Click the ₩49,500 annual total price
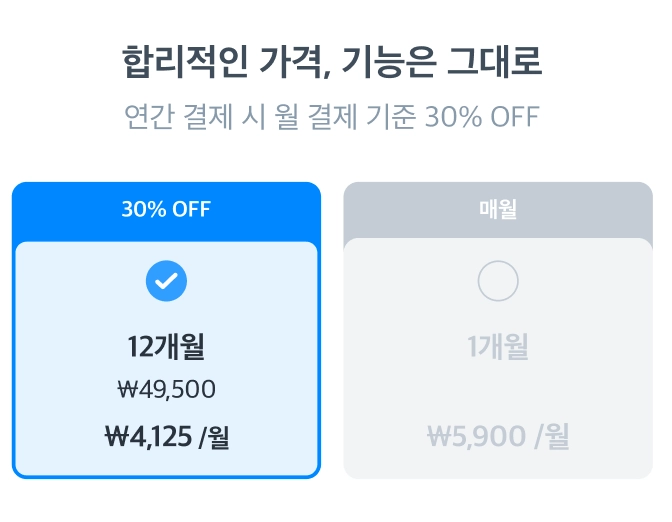Image resolution: width=672 pixels, height=522 pixels. [166, 390]
